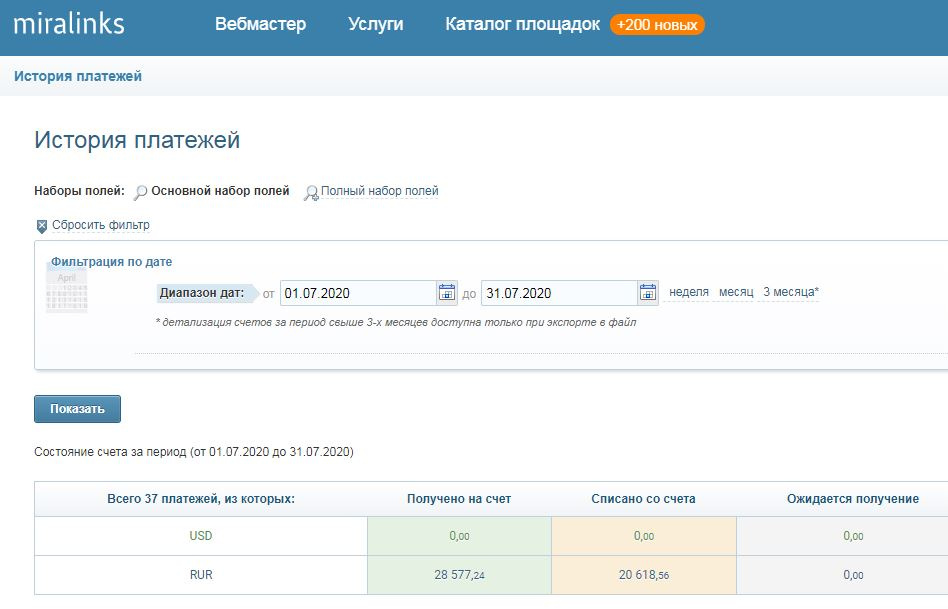Select Основной набор полей link
This screenshot has width=948, height=609.
point(220,191)
